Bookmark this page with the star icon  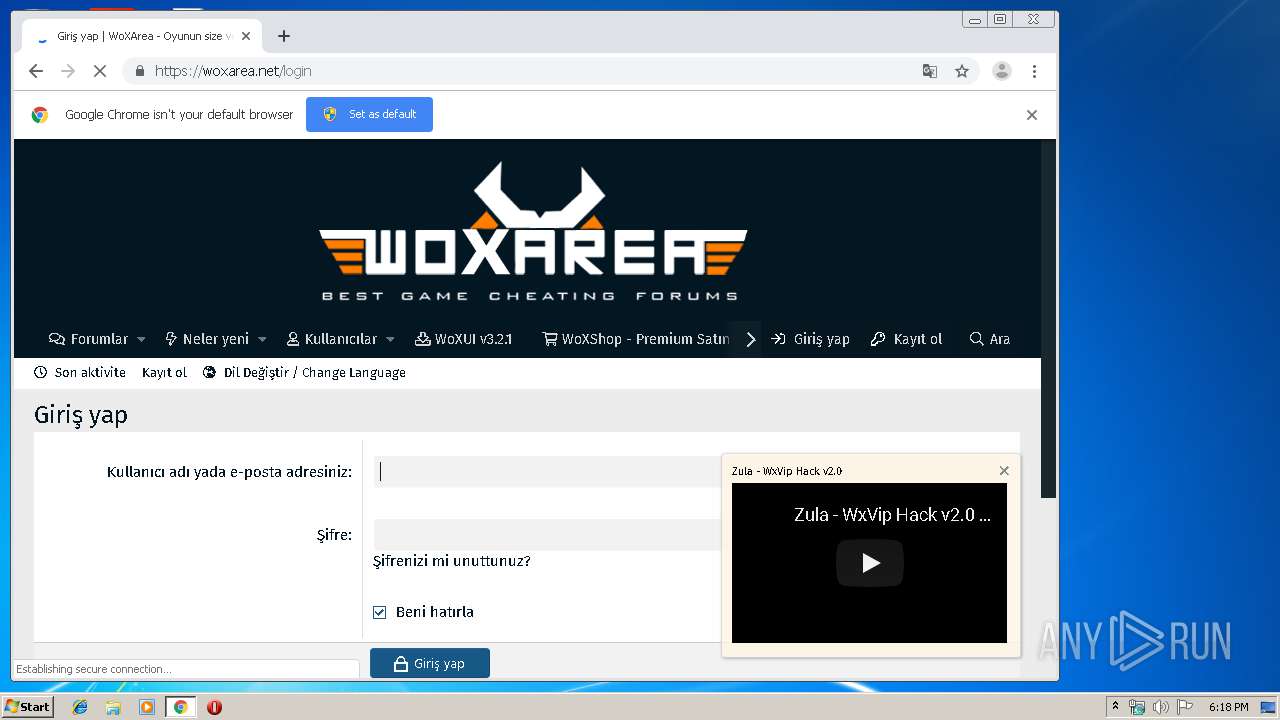coord(962,71)
